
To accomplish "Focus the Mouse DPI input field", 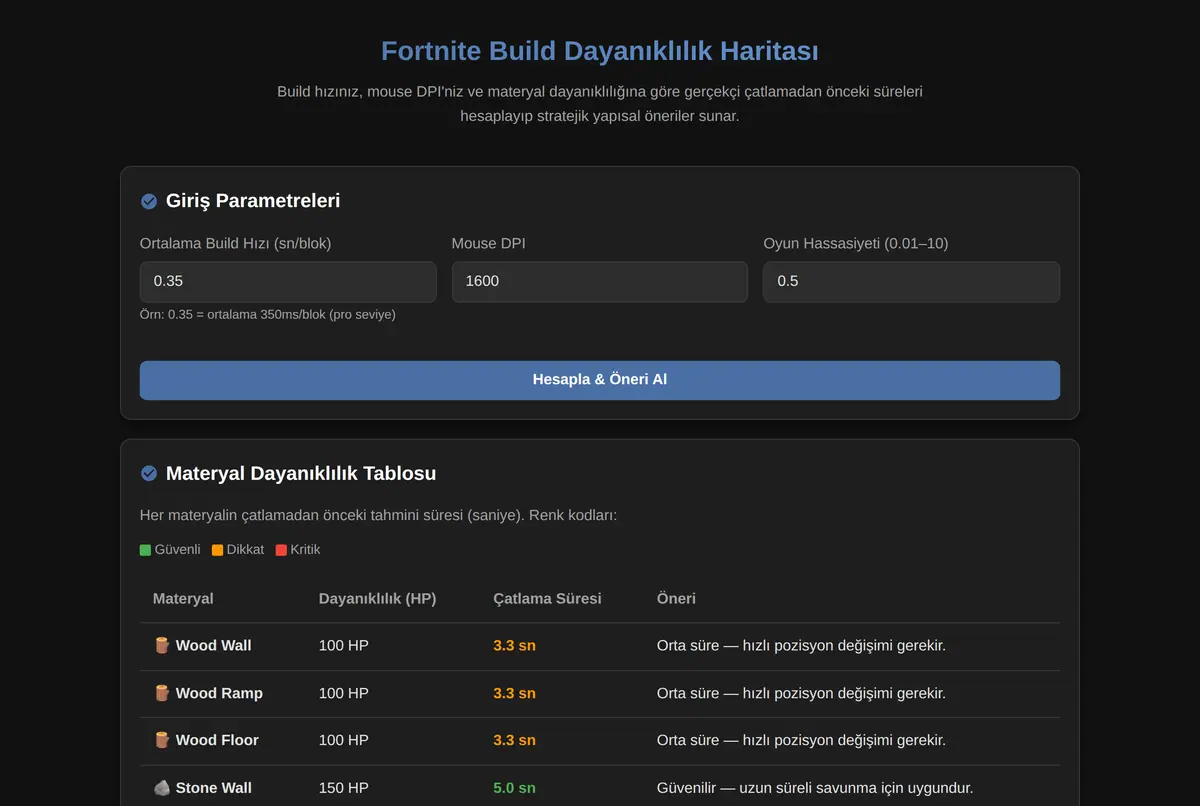I will [x=600, y=282].
